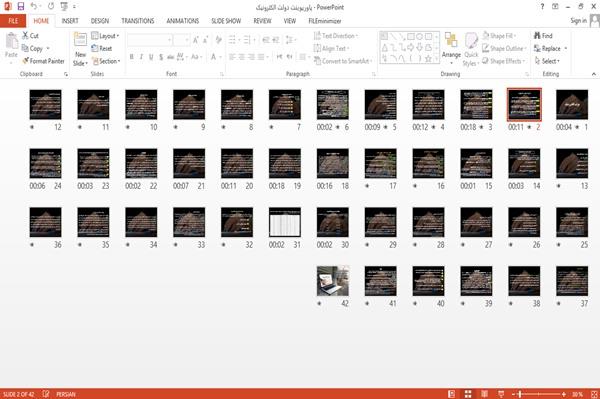
Task: Open the font size combo box
Action: [x=181, y=40]
